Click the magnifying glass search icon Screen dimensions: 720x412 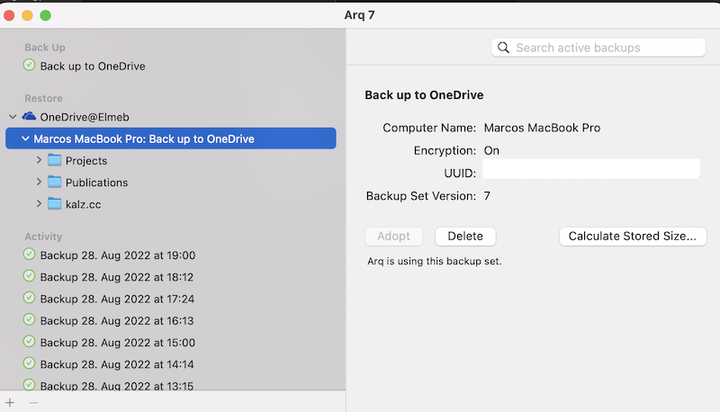coord(503,48)
